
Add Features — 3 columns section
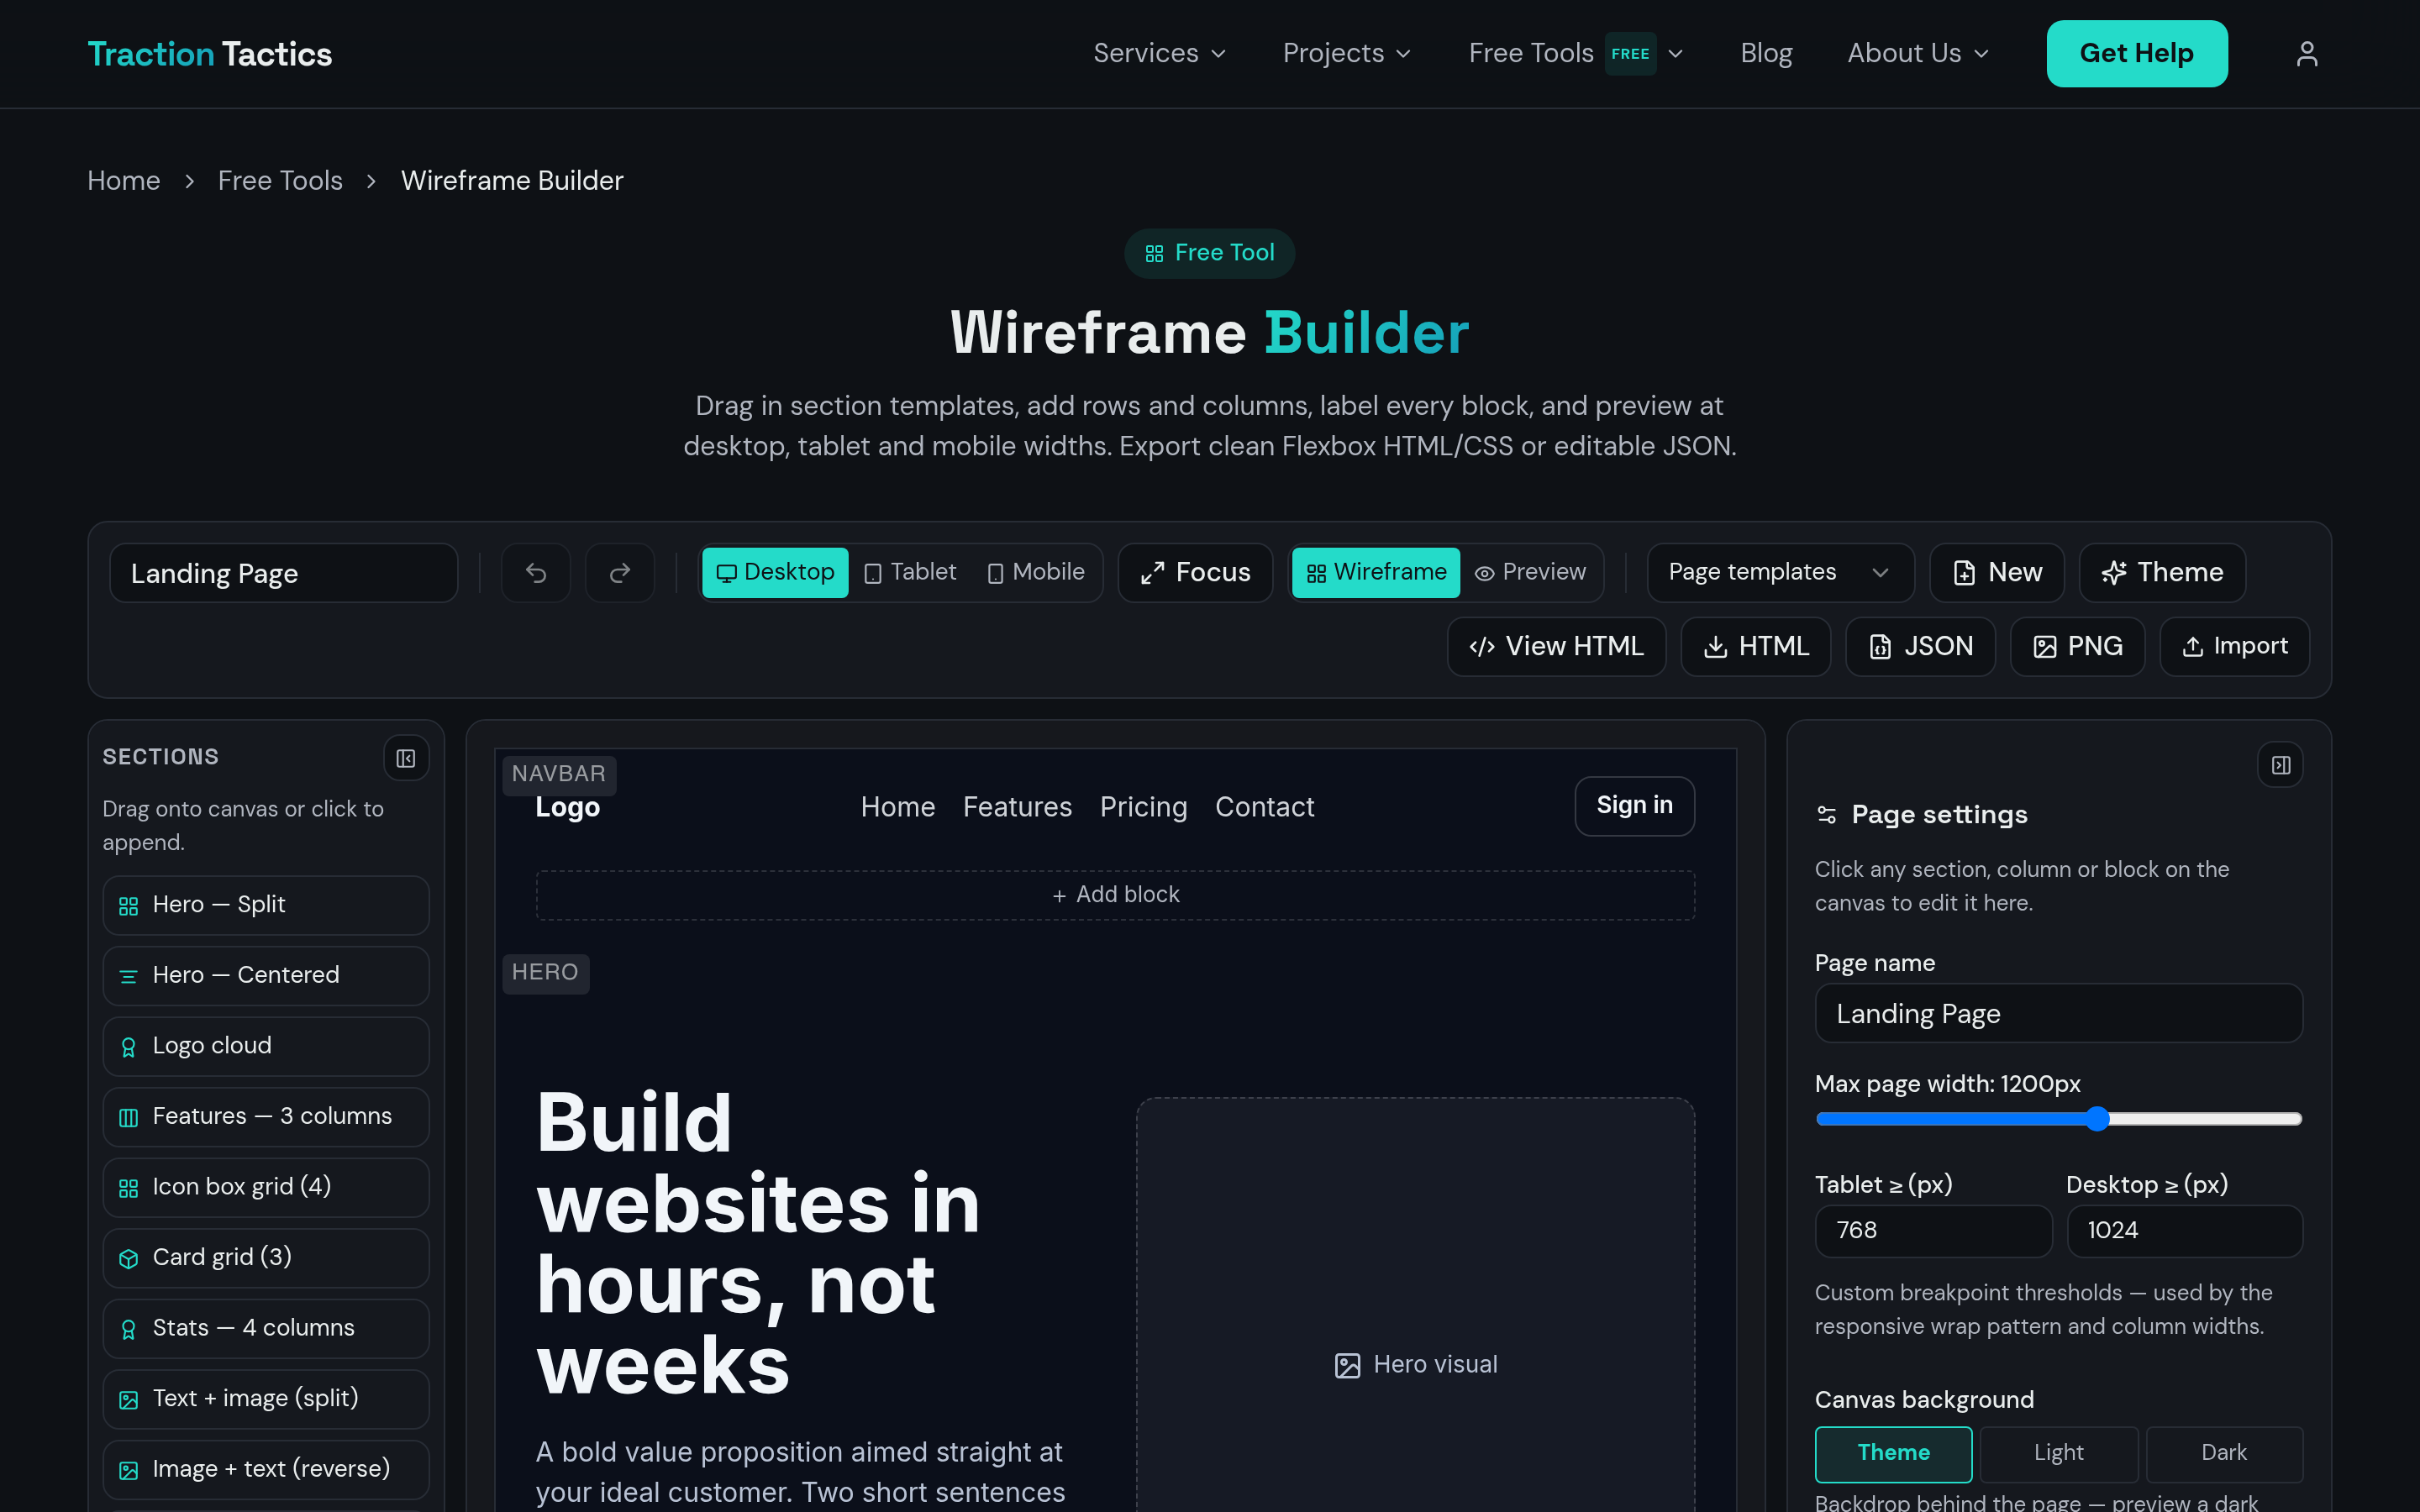click(266, 1117)
